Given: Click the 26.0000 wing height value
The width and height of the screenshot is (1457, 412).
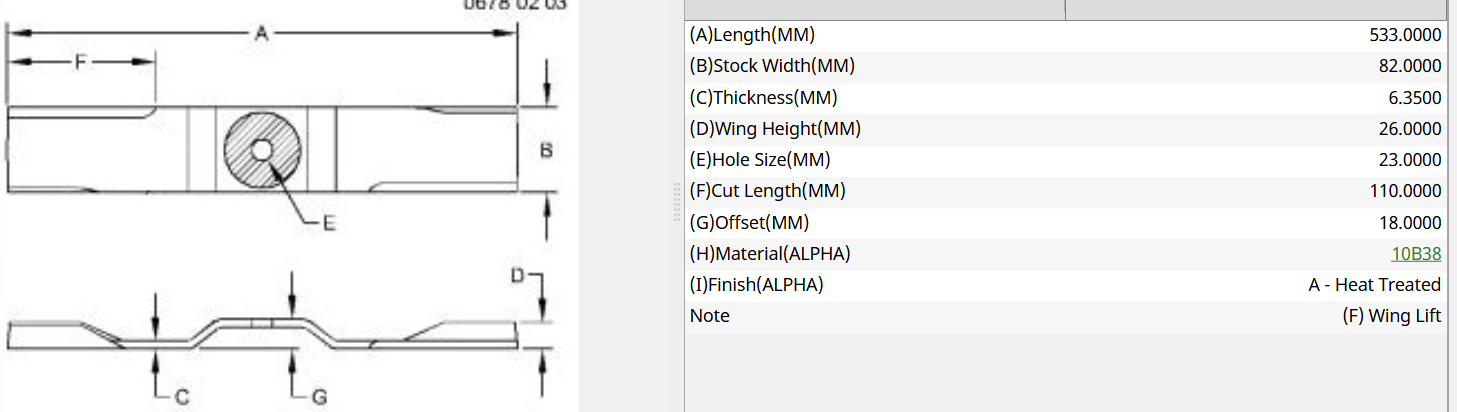Looking at the screenshot, I should 1410,128.
